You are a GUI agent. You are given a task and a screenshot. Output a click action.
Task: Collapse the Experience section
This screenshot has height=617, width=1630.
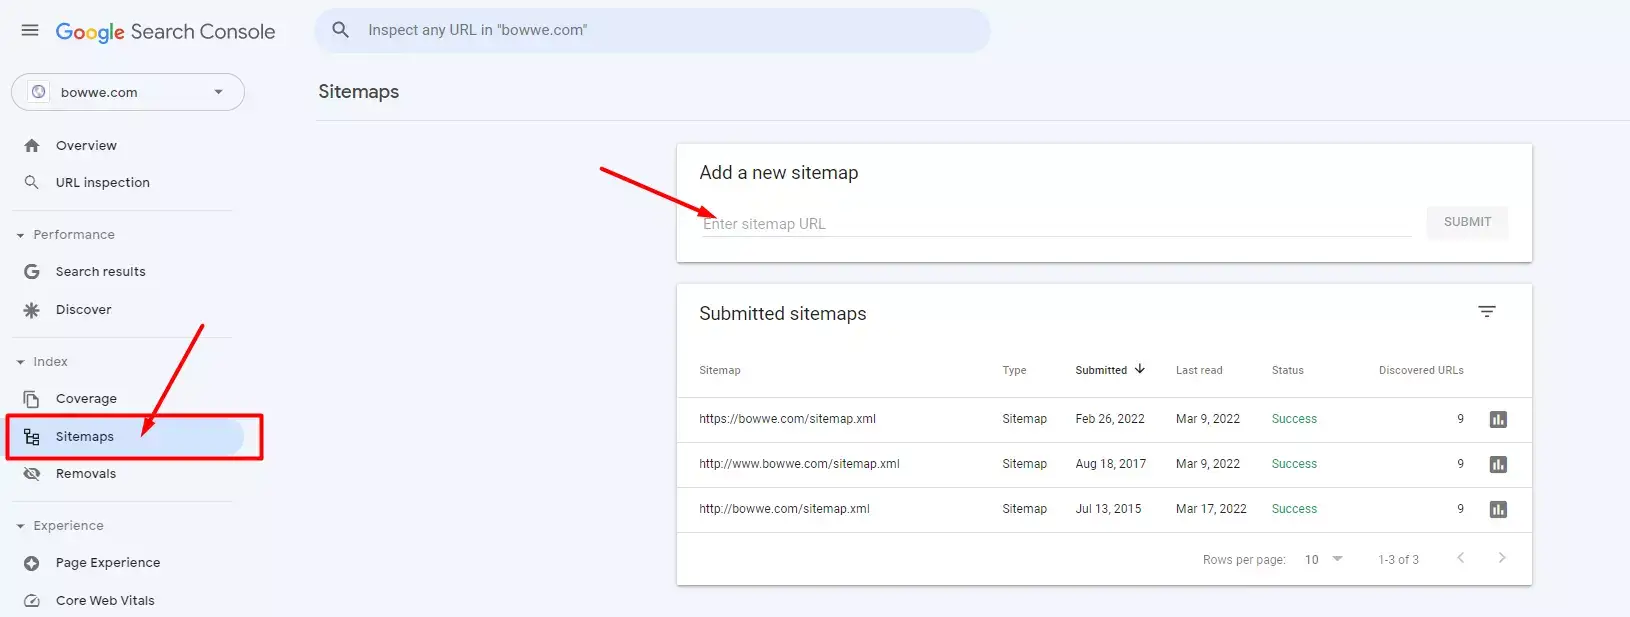(20, 526)
